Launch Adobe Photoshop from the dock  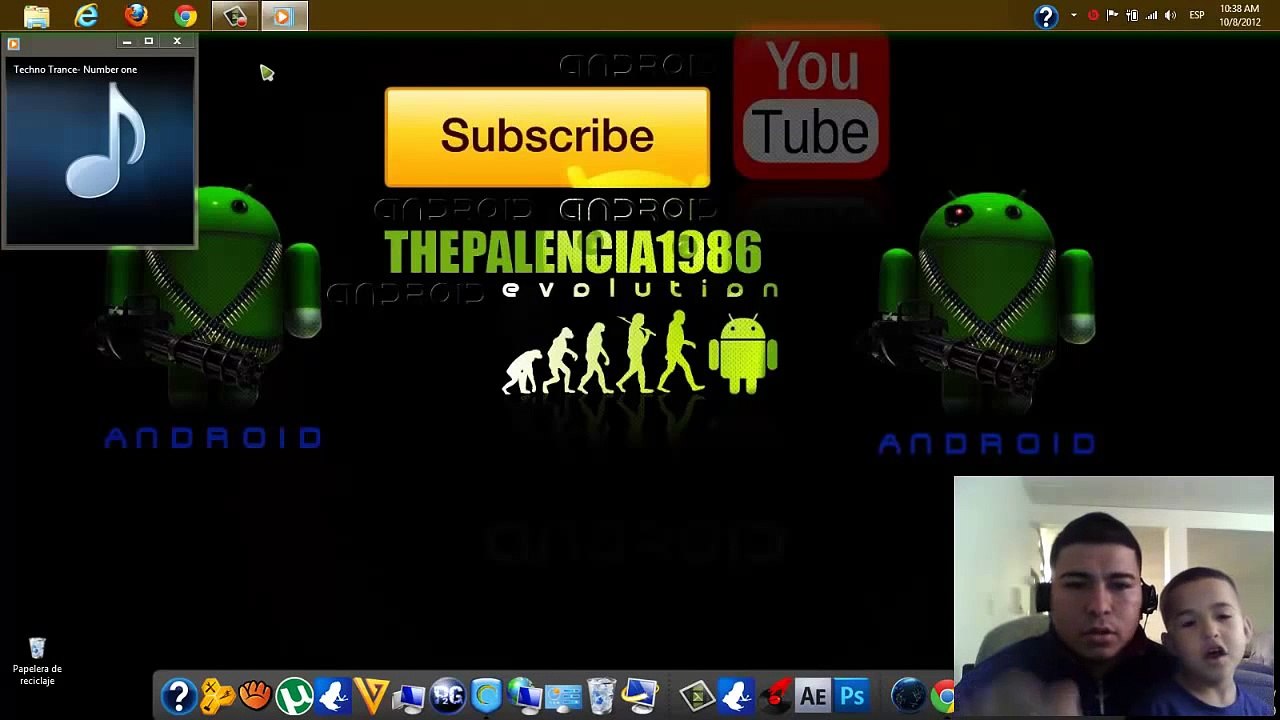(x=852, y=696)
